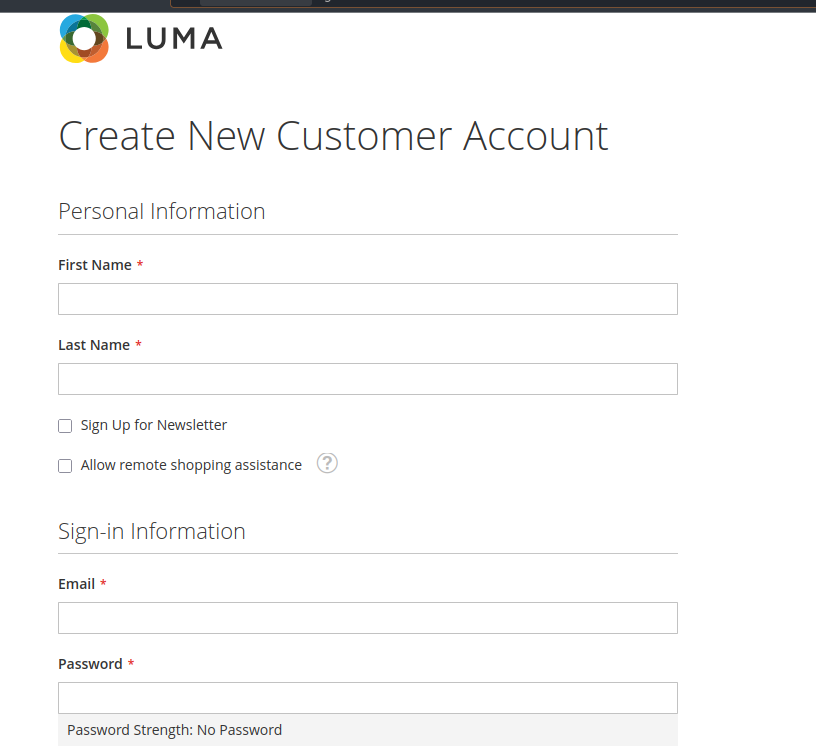Click the Allow remote shopping assistance label text
The image size is (816, 756).
(191, 465)
